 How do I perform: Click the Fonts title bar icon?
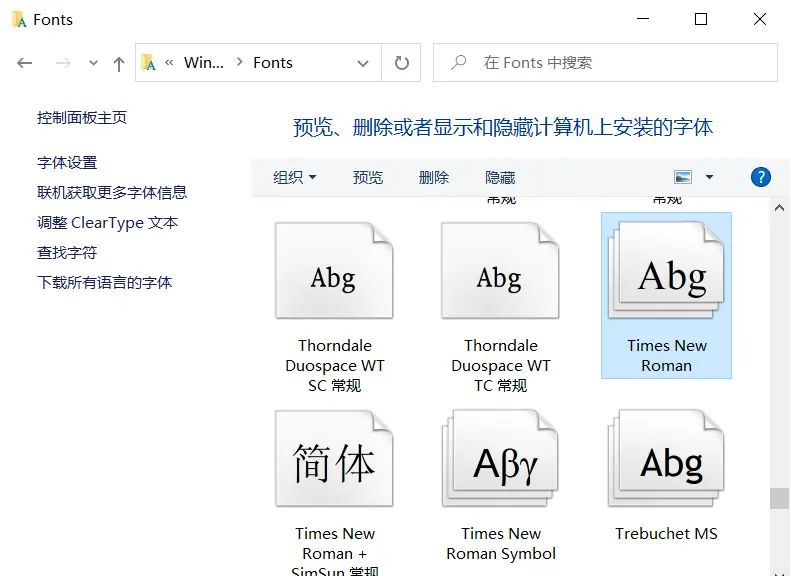click(19, 20)
